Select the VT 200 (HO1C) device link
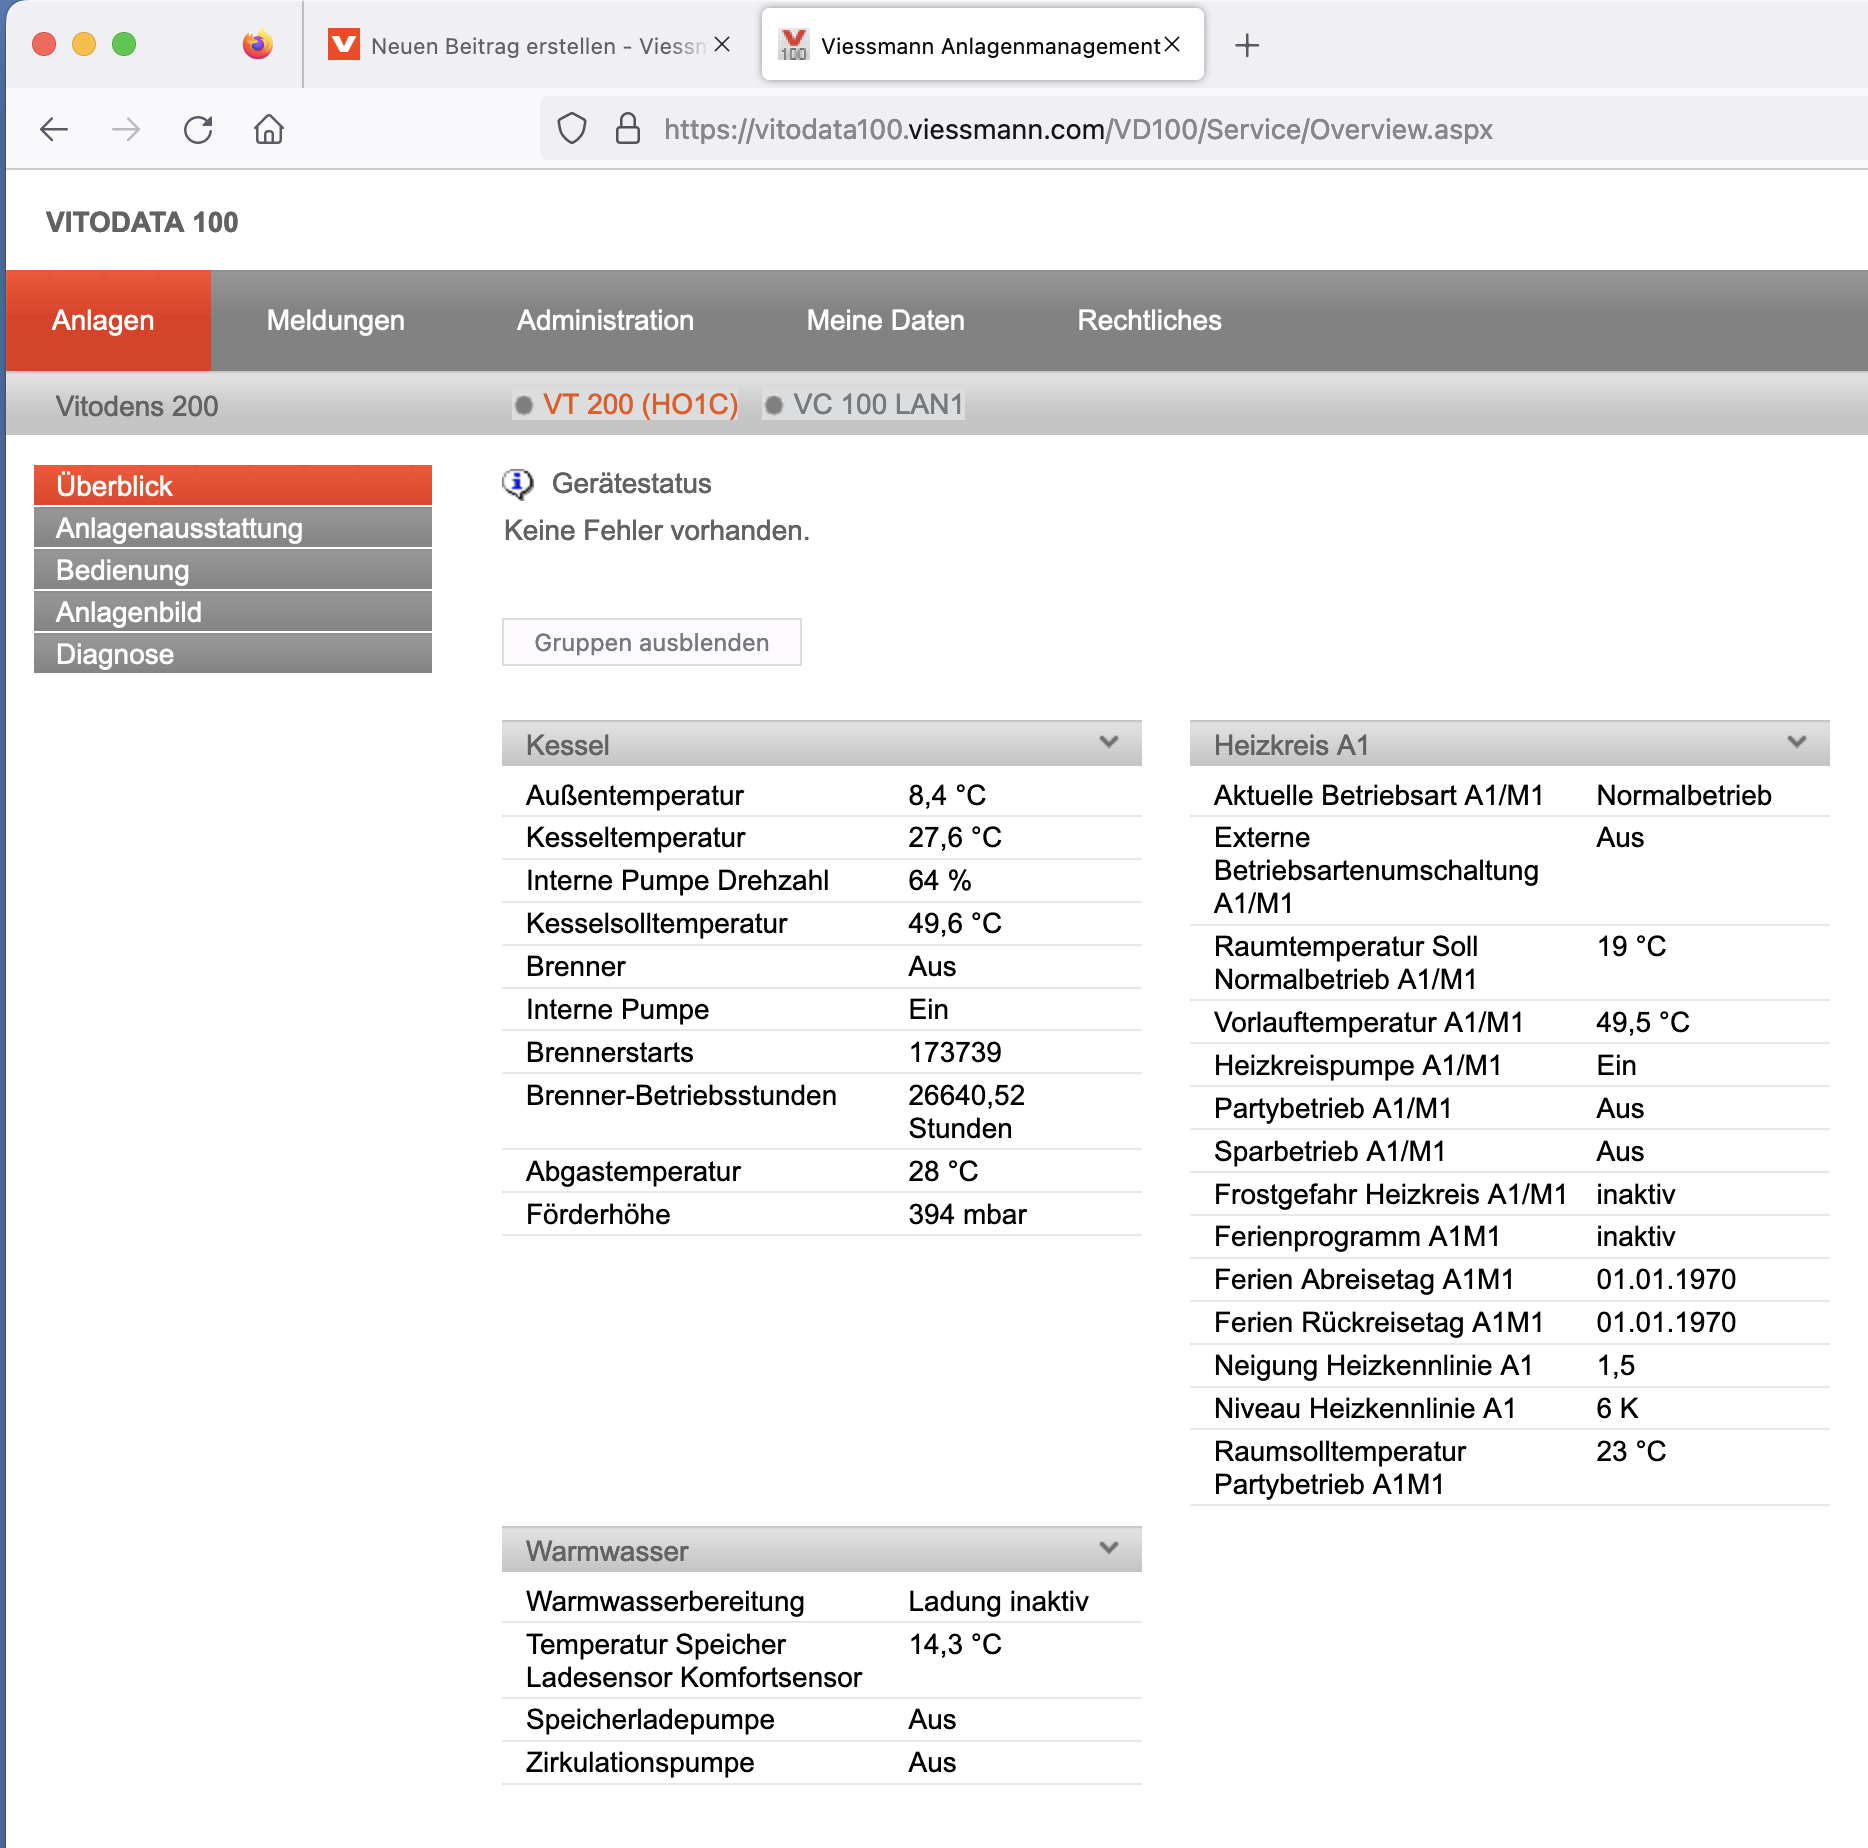This screenshot has height=1848, width=1868. pos(640,404)
